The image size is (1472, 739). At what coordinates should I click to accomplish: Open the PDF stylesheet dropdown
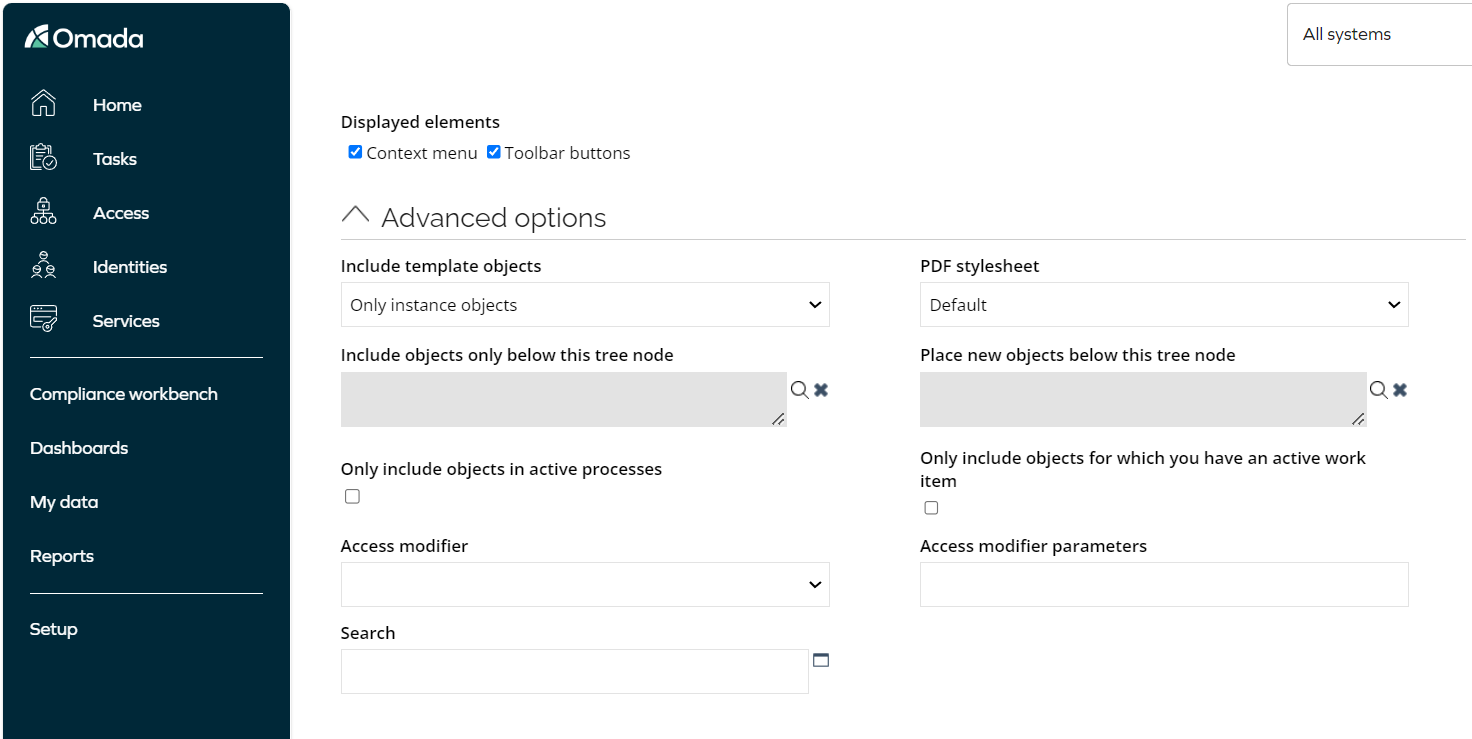1164,305
